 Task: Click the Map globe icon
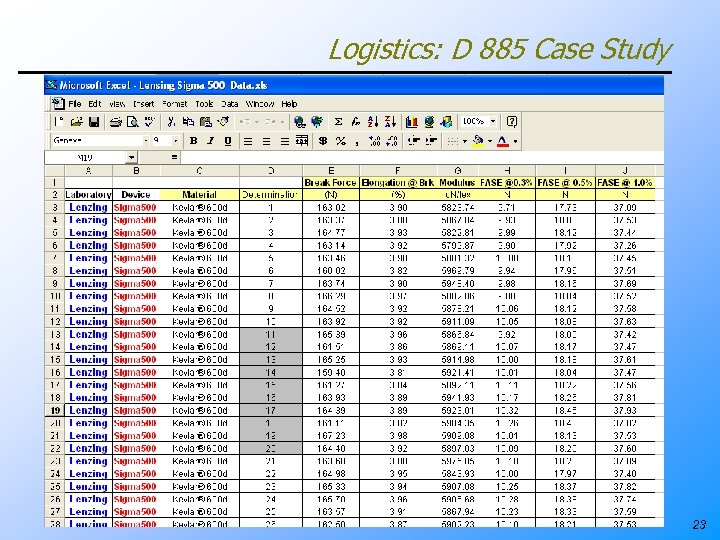pyautogui.click(x=429, y=122)
